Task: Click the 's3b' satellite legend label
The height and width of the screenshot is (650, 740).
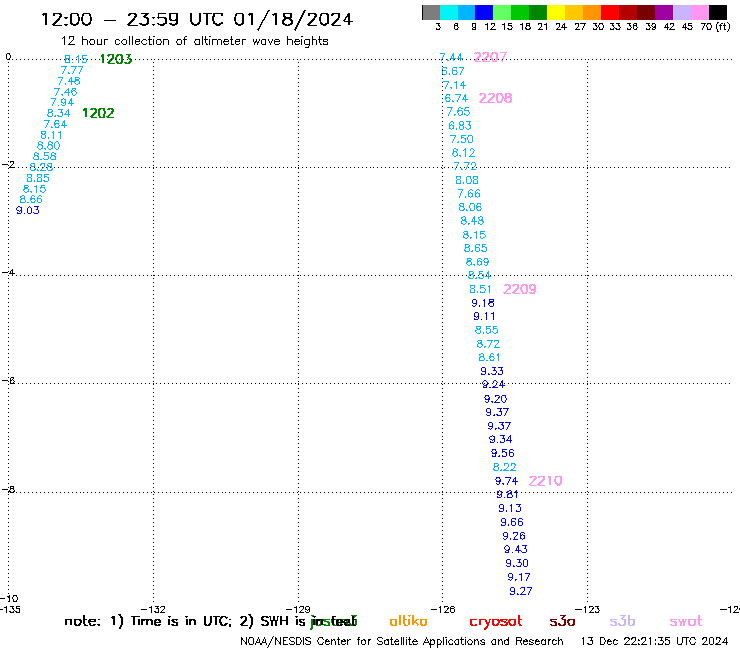Action: 622,621
